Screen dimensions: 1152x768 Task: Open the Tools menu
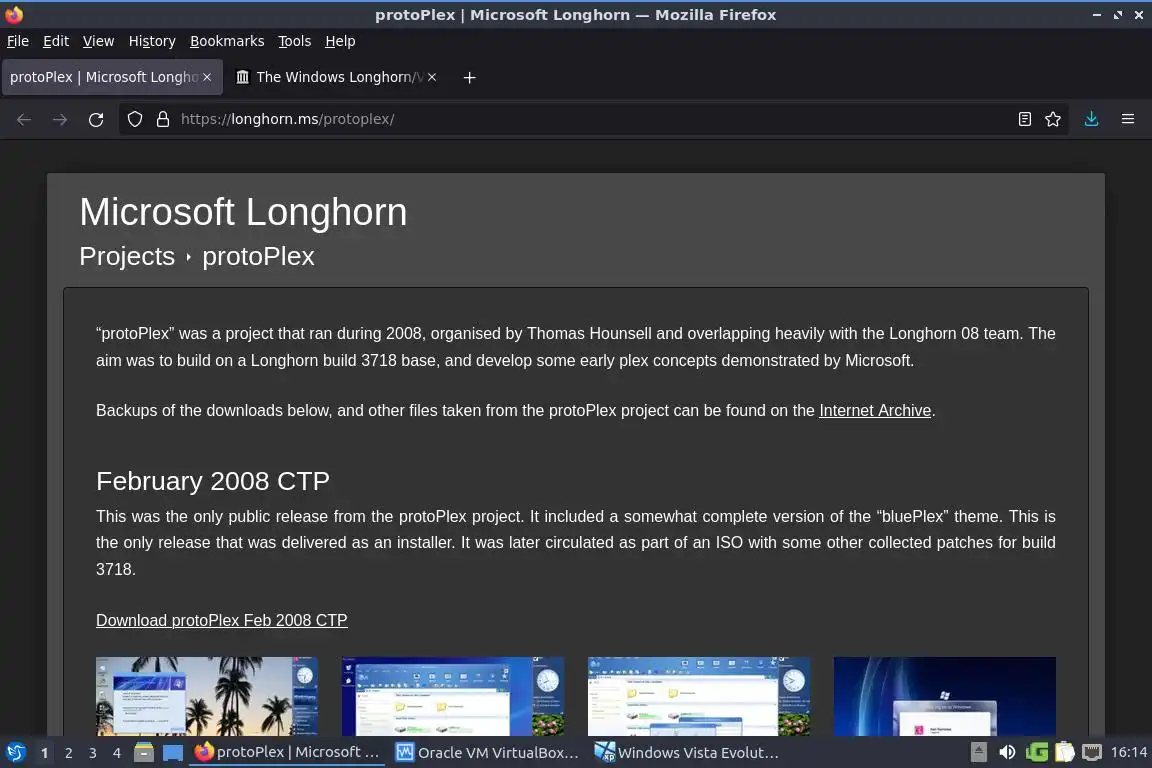(x=295, y=41)
